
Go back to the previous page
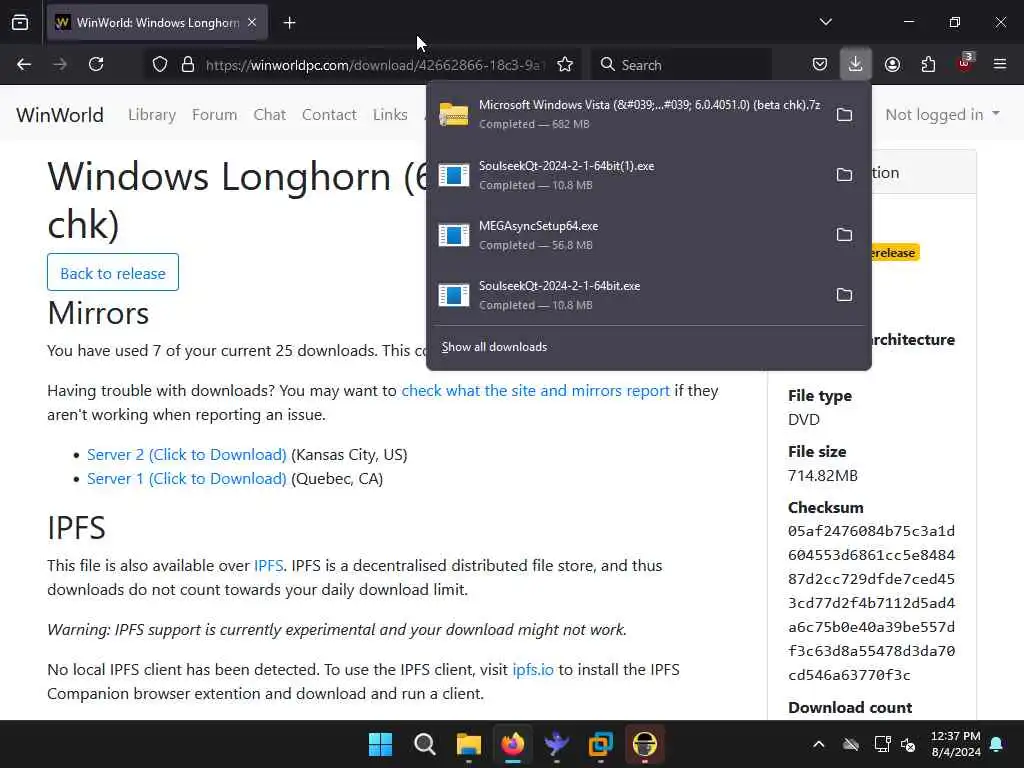pyautogui.click(x=24, y=64)
